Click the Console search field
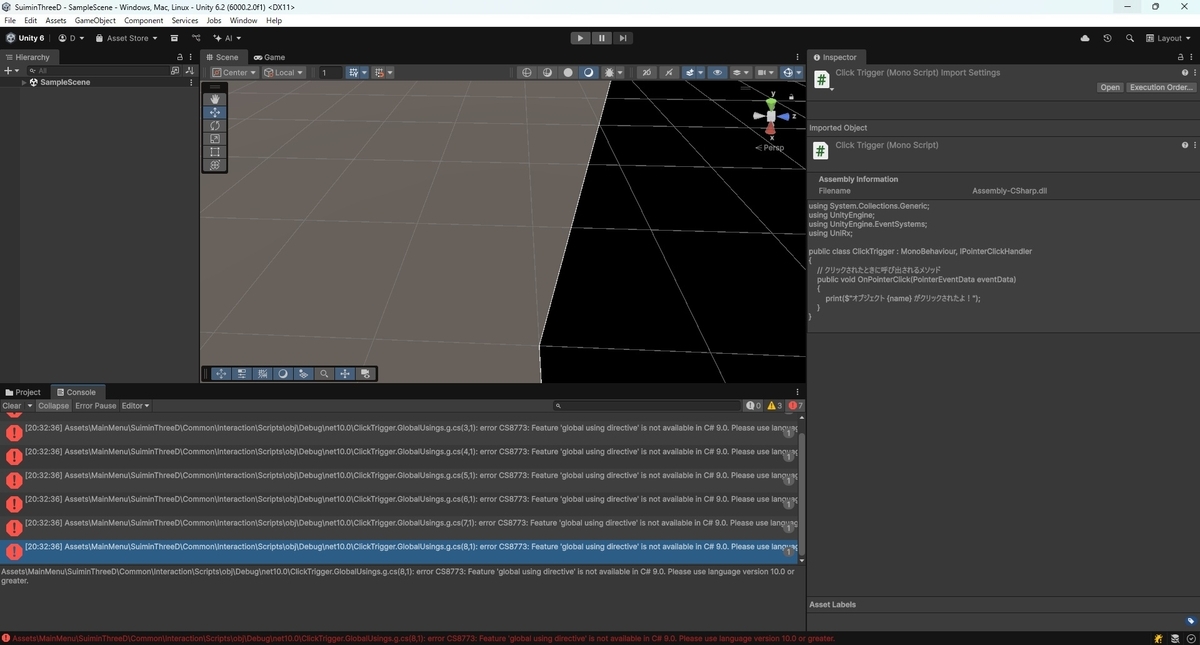Screen dimensions: 1200x645 [x=648, y=406]
